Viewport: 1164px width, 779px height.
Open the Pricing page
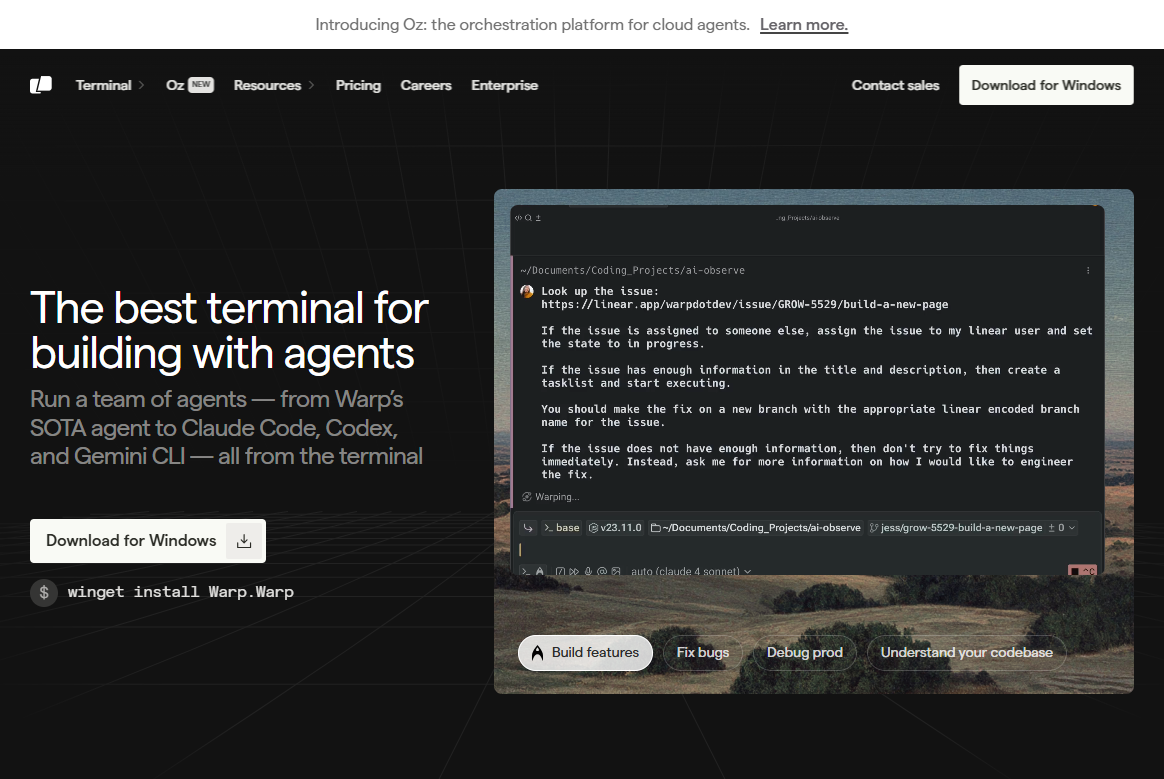[358, 85]
